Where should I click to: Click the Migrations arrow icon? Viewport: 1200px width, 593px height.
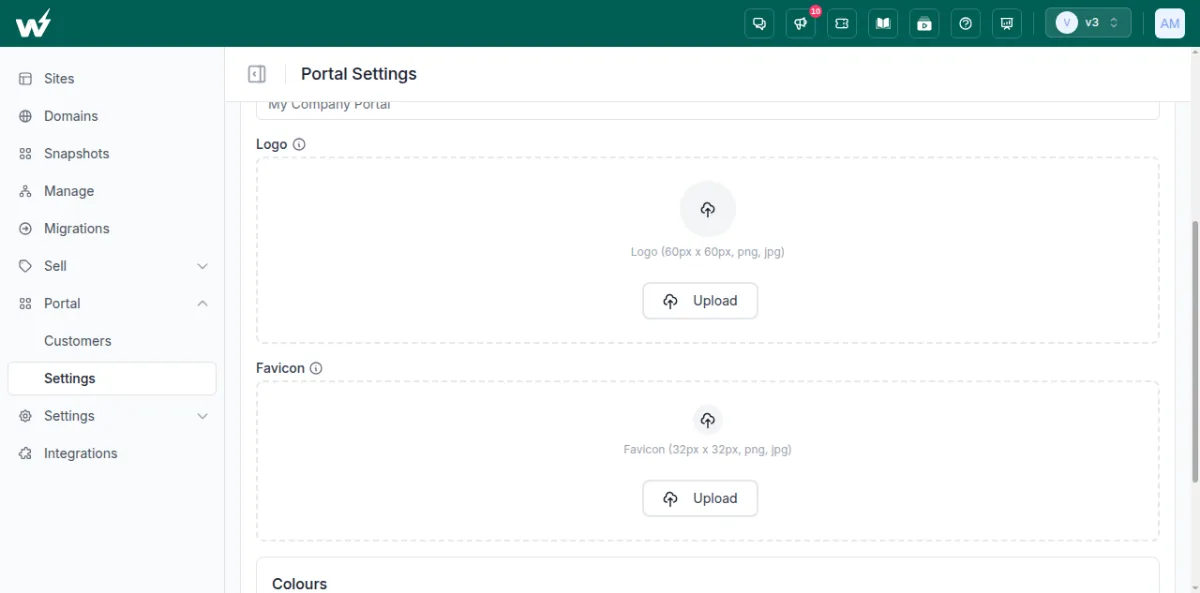tap(26, 229)
